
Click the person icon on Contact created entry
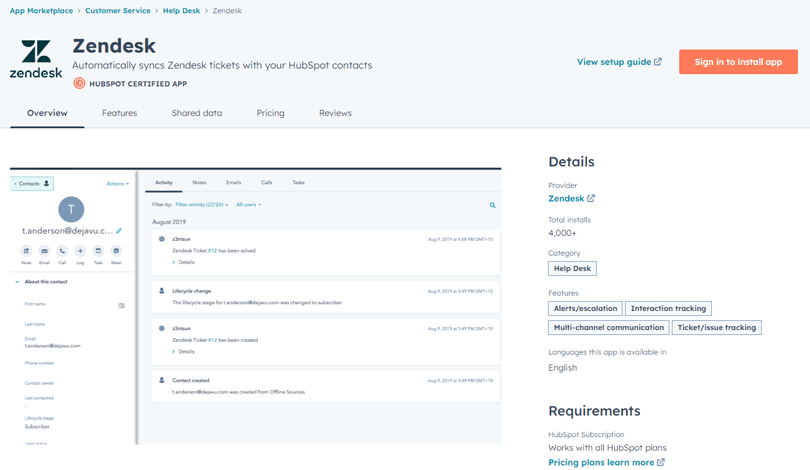pos(162,380)
